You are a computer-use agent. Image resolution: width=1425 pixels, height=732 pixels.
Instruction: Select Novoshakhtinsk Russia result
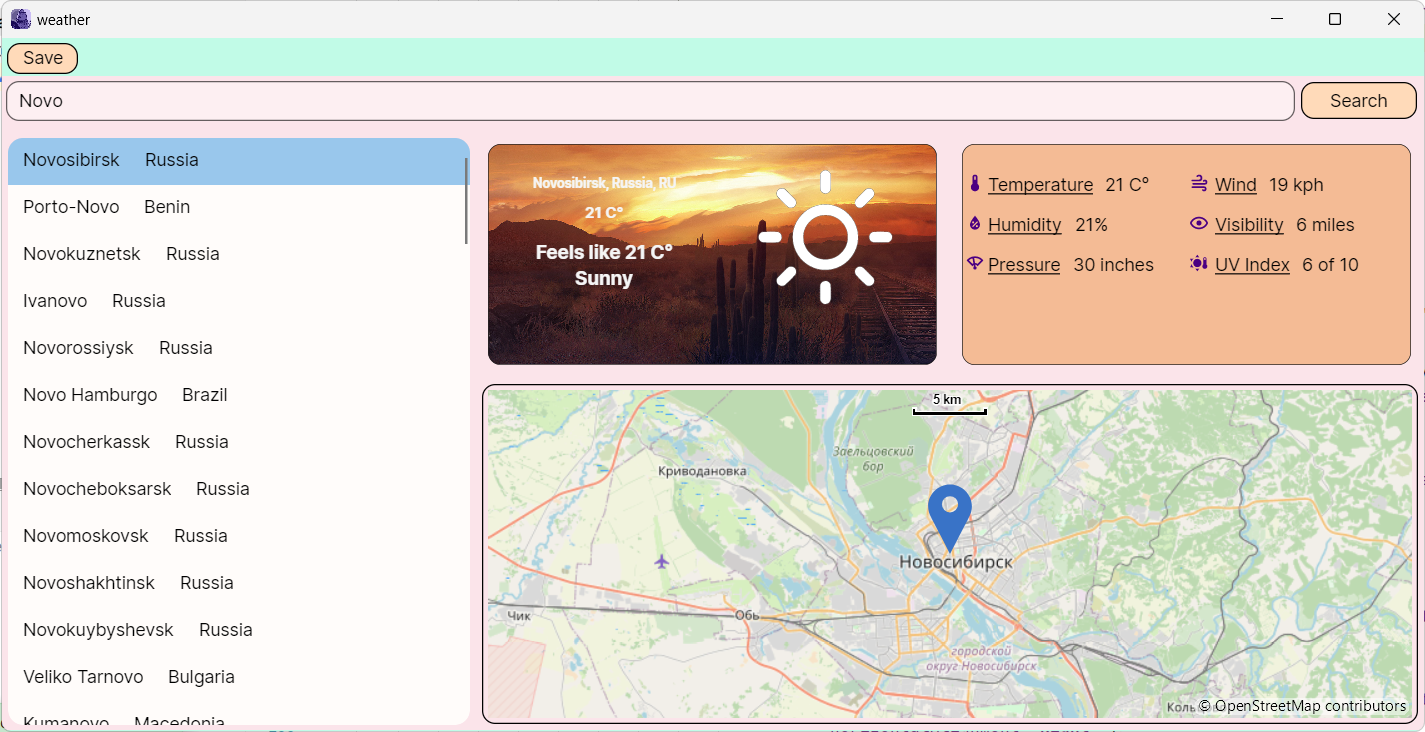click(x=238, y=583)
